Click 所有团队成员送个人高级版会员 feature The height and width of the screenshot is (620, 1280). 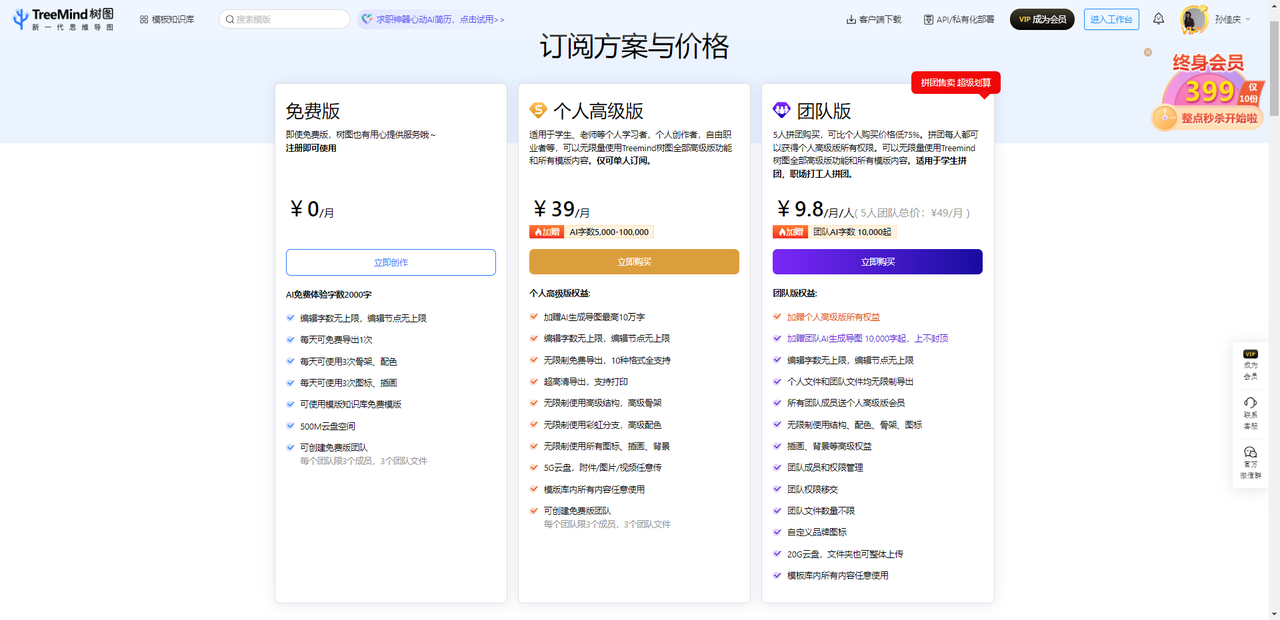click(846, 403)
